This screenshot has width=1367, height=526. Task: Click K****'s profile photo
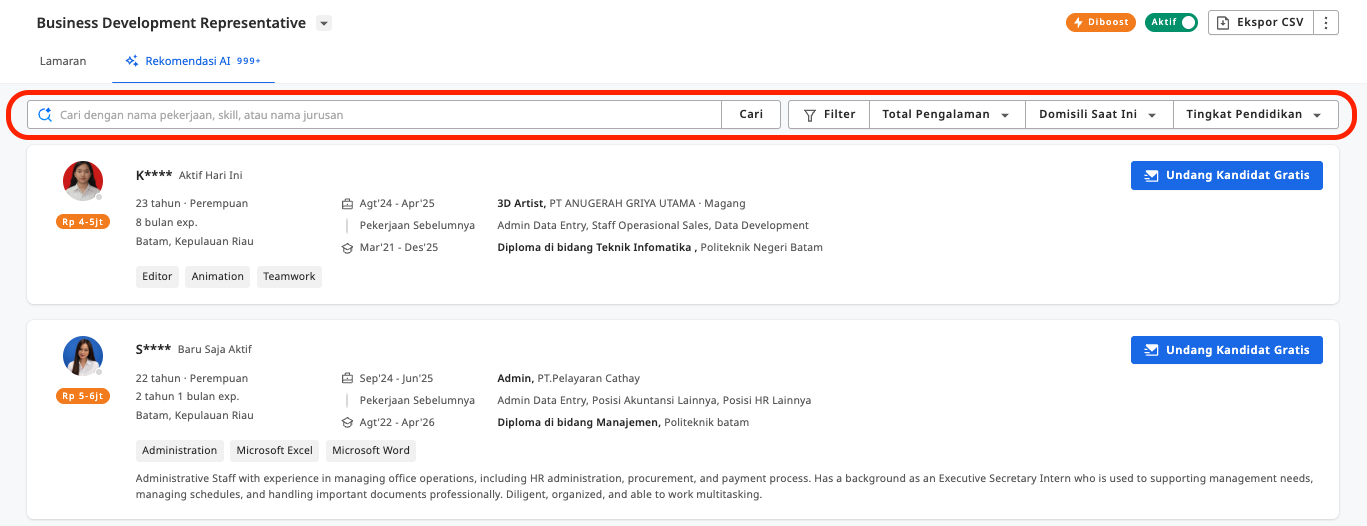(x=83, y=181)
